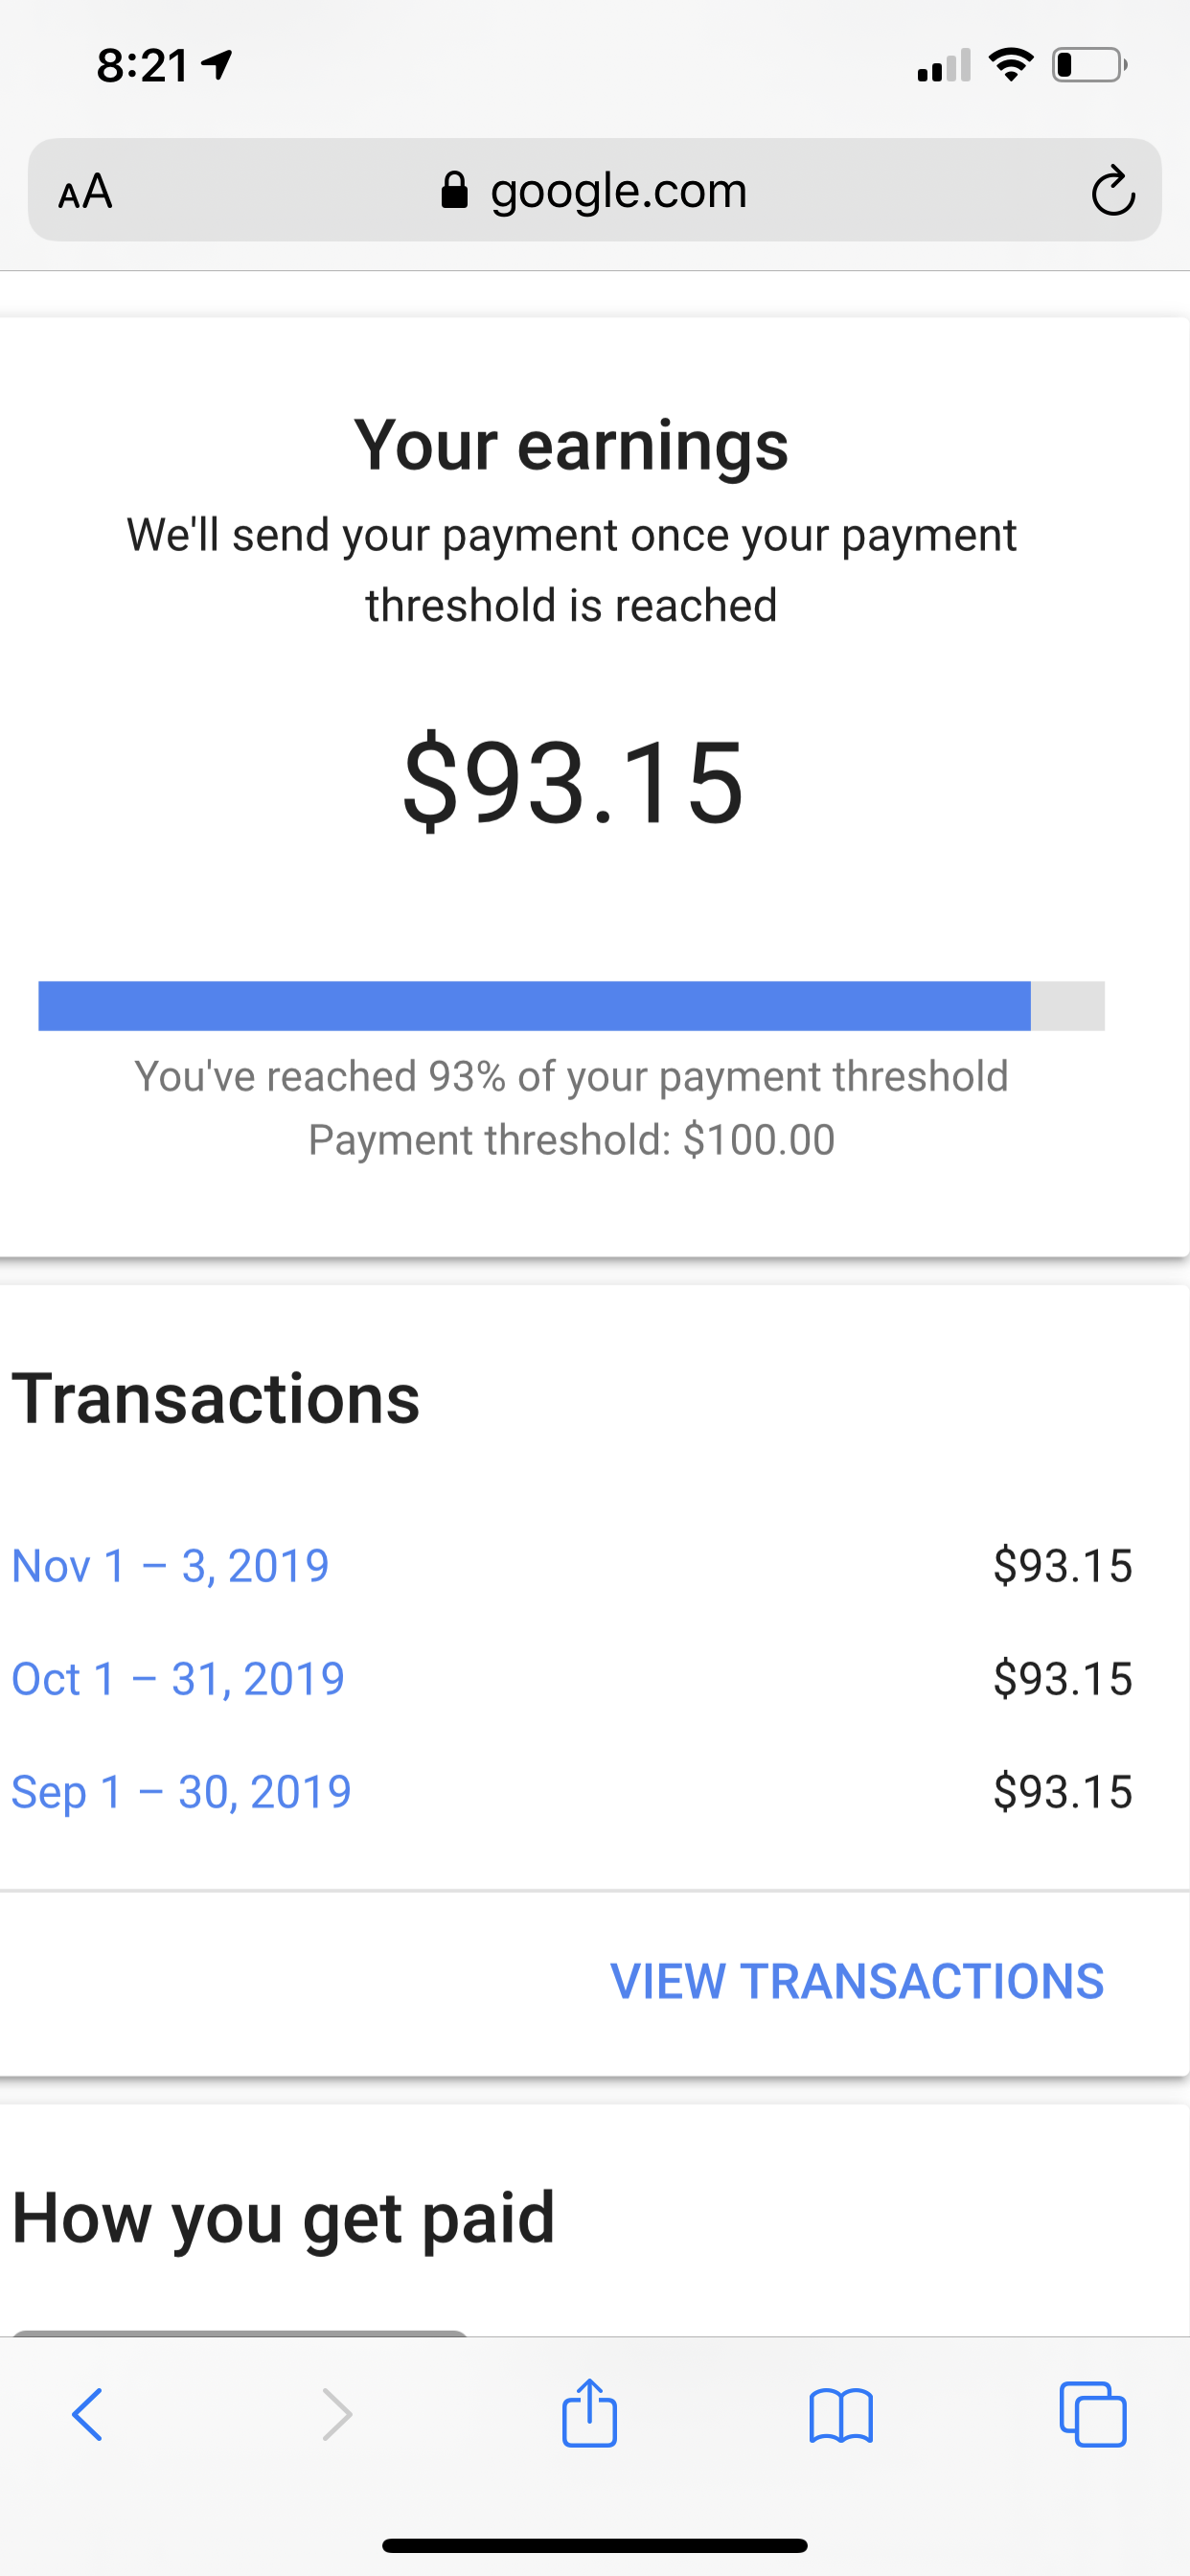Tap the blue payment threshold progress bar
Image resolution: width=1190 pixels, height=2576 pixels.
(534, 1005)
